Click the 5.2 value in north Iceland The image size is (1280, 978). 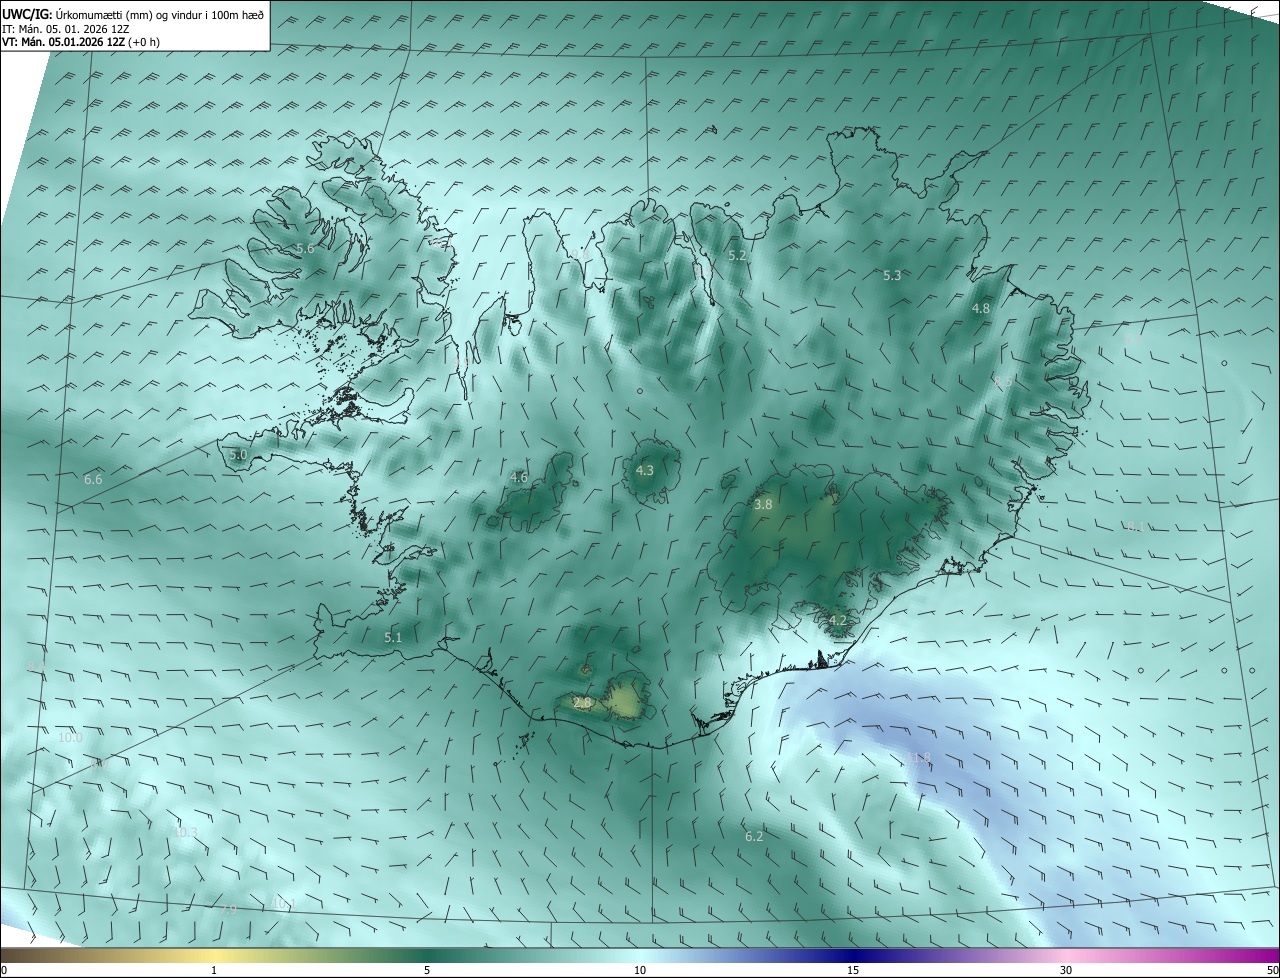(x=737, y=256)
